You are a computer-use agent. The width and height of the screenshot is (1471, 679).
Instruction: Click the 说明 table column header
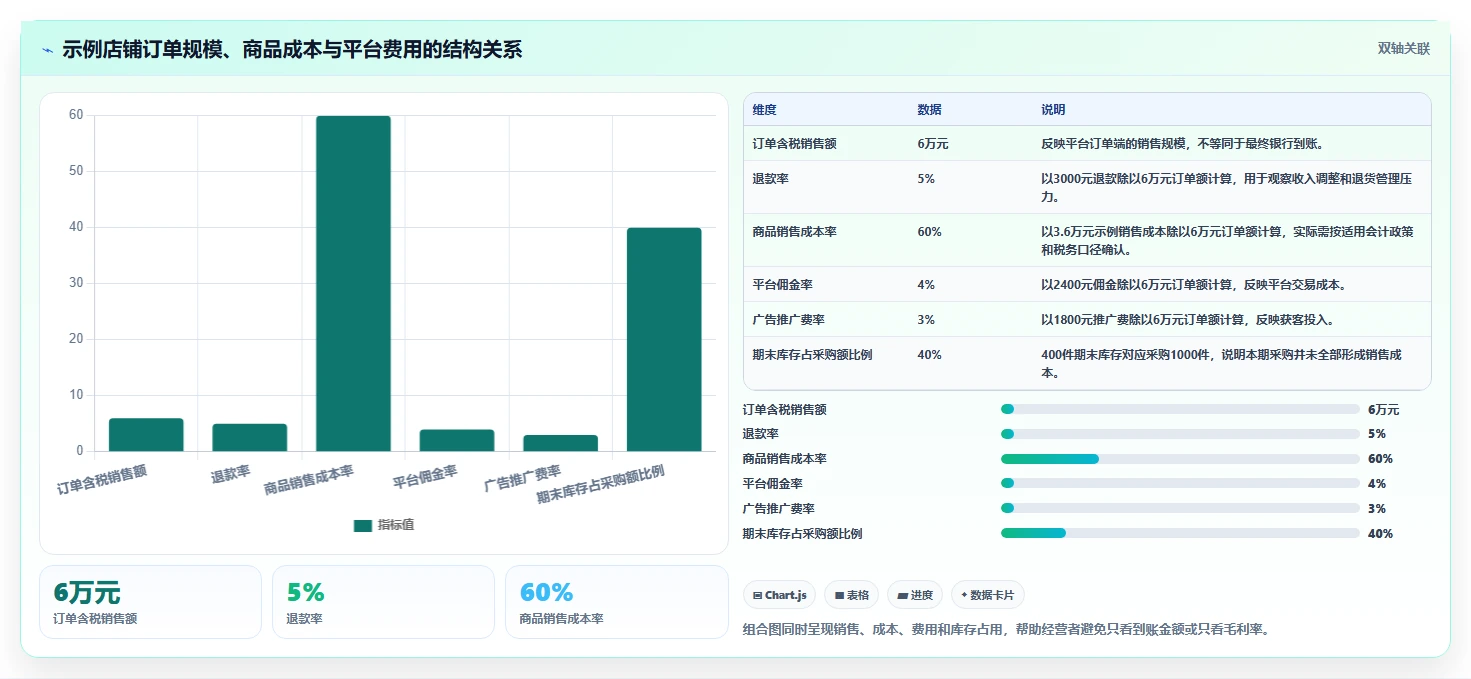[x=1053, y=110]
